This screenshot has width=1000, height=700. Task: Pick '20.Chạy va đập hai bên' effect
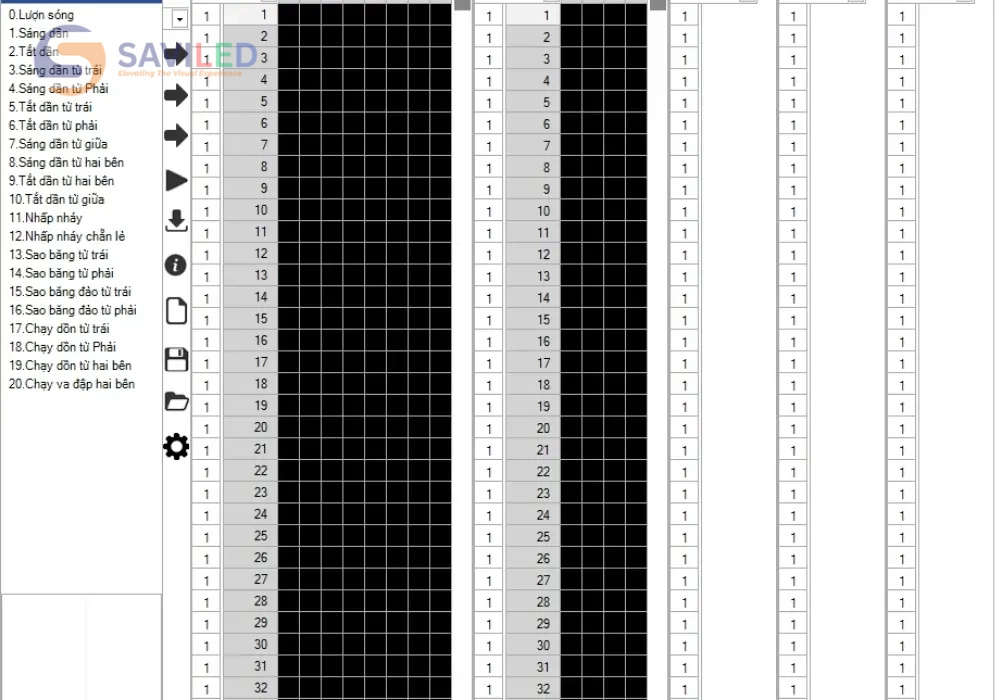click(72, 384)
